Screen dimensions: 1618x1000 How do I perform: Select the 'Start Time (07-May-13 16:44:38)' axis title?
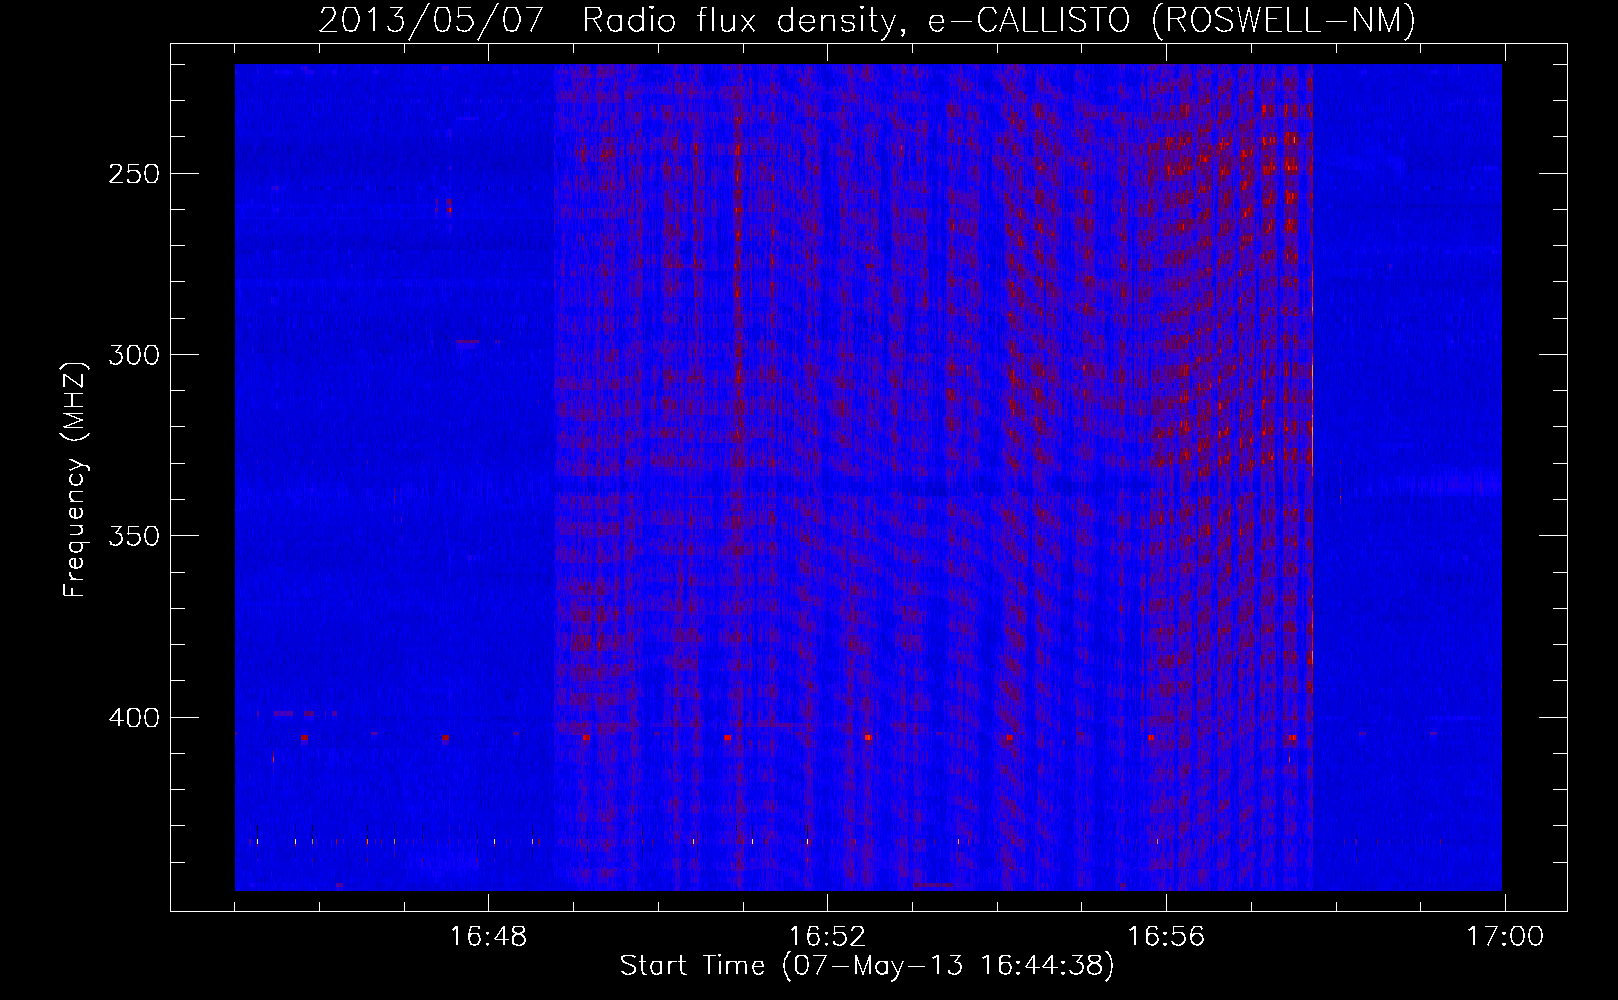point(867,966)
